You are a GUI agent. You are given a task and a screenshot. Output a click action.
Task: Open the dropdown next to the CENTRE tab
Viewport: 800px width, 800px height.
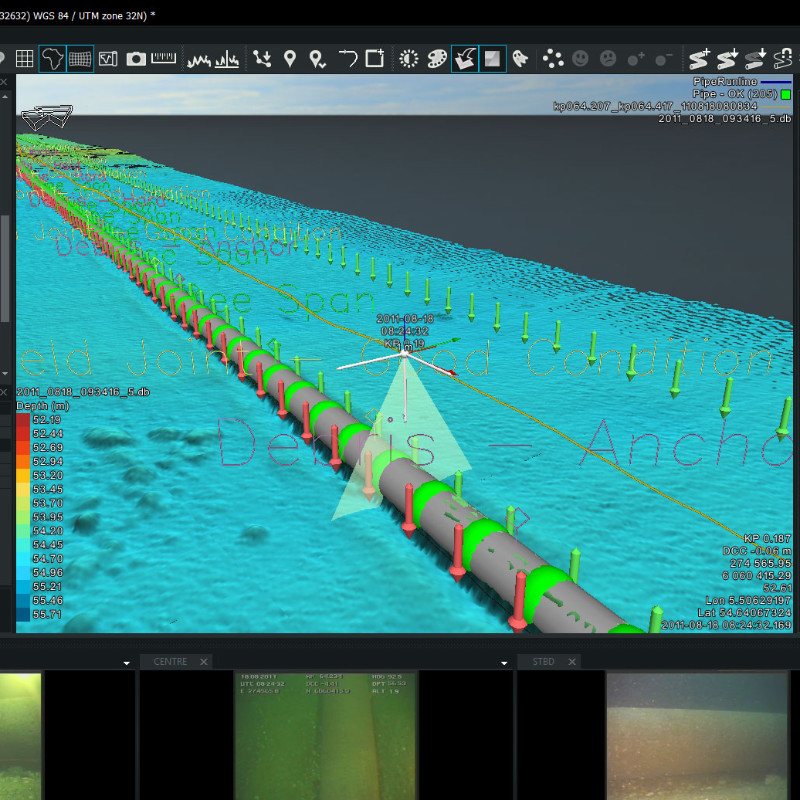tap(126, 662)
